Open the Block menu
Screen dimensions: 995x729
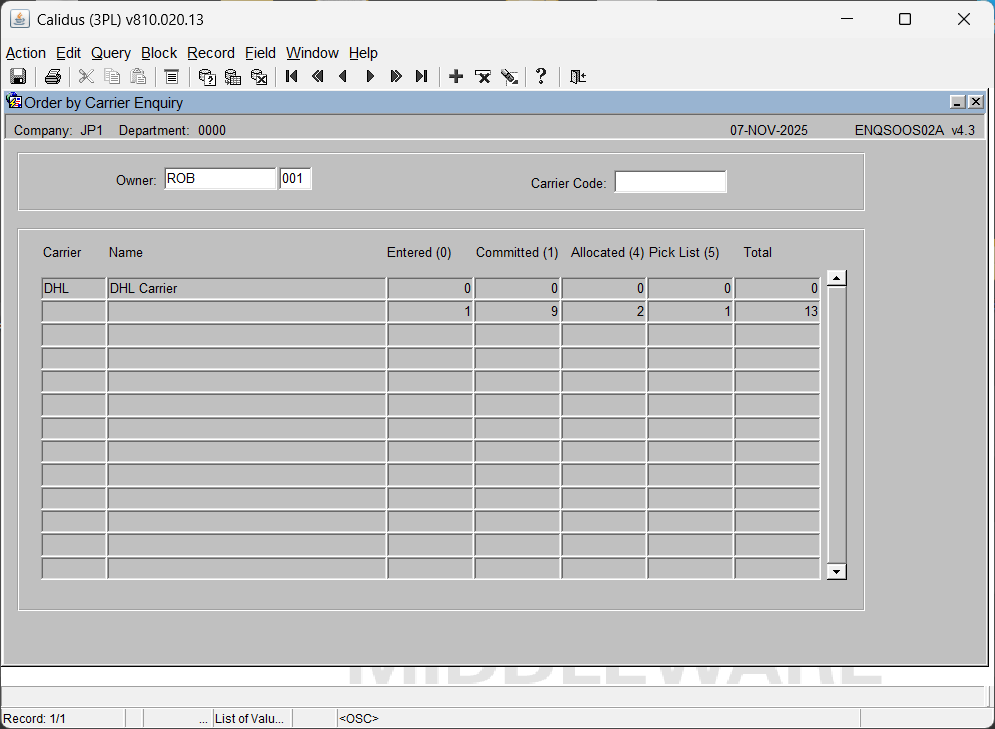point(158,53)
